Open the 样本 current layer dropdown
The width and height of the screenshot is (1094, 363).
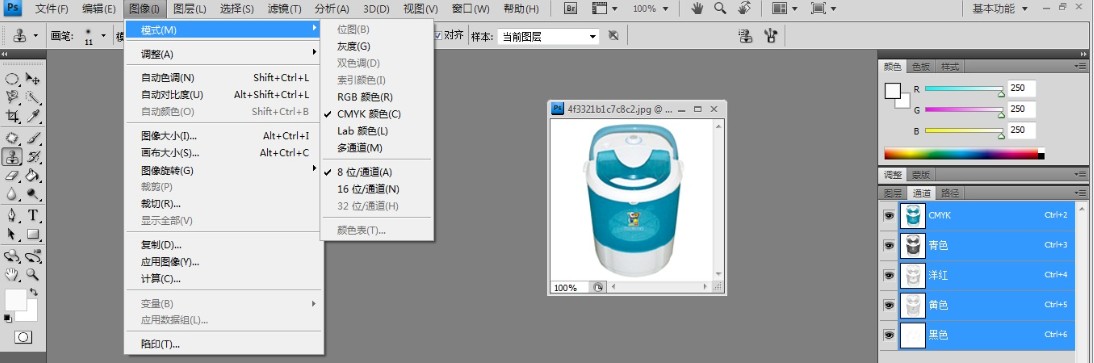(548, 36)
